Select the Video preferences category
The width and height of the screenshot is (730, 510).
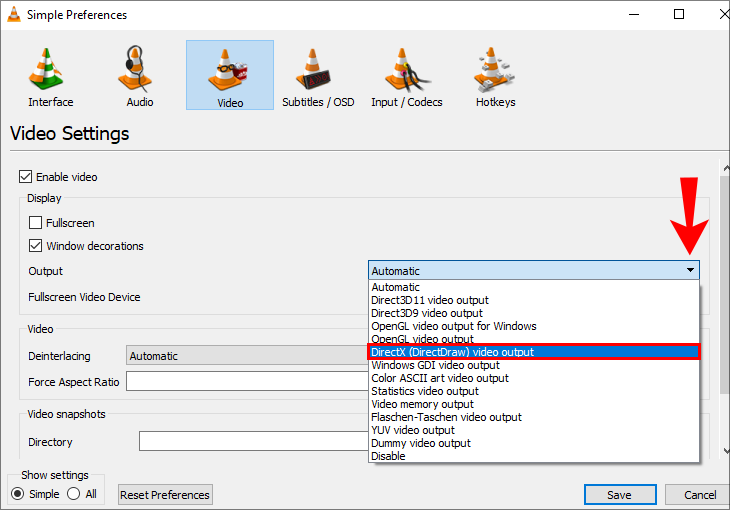coord(230,75)
